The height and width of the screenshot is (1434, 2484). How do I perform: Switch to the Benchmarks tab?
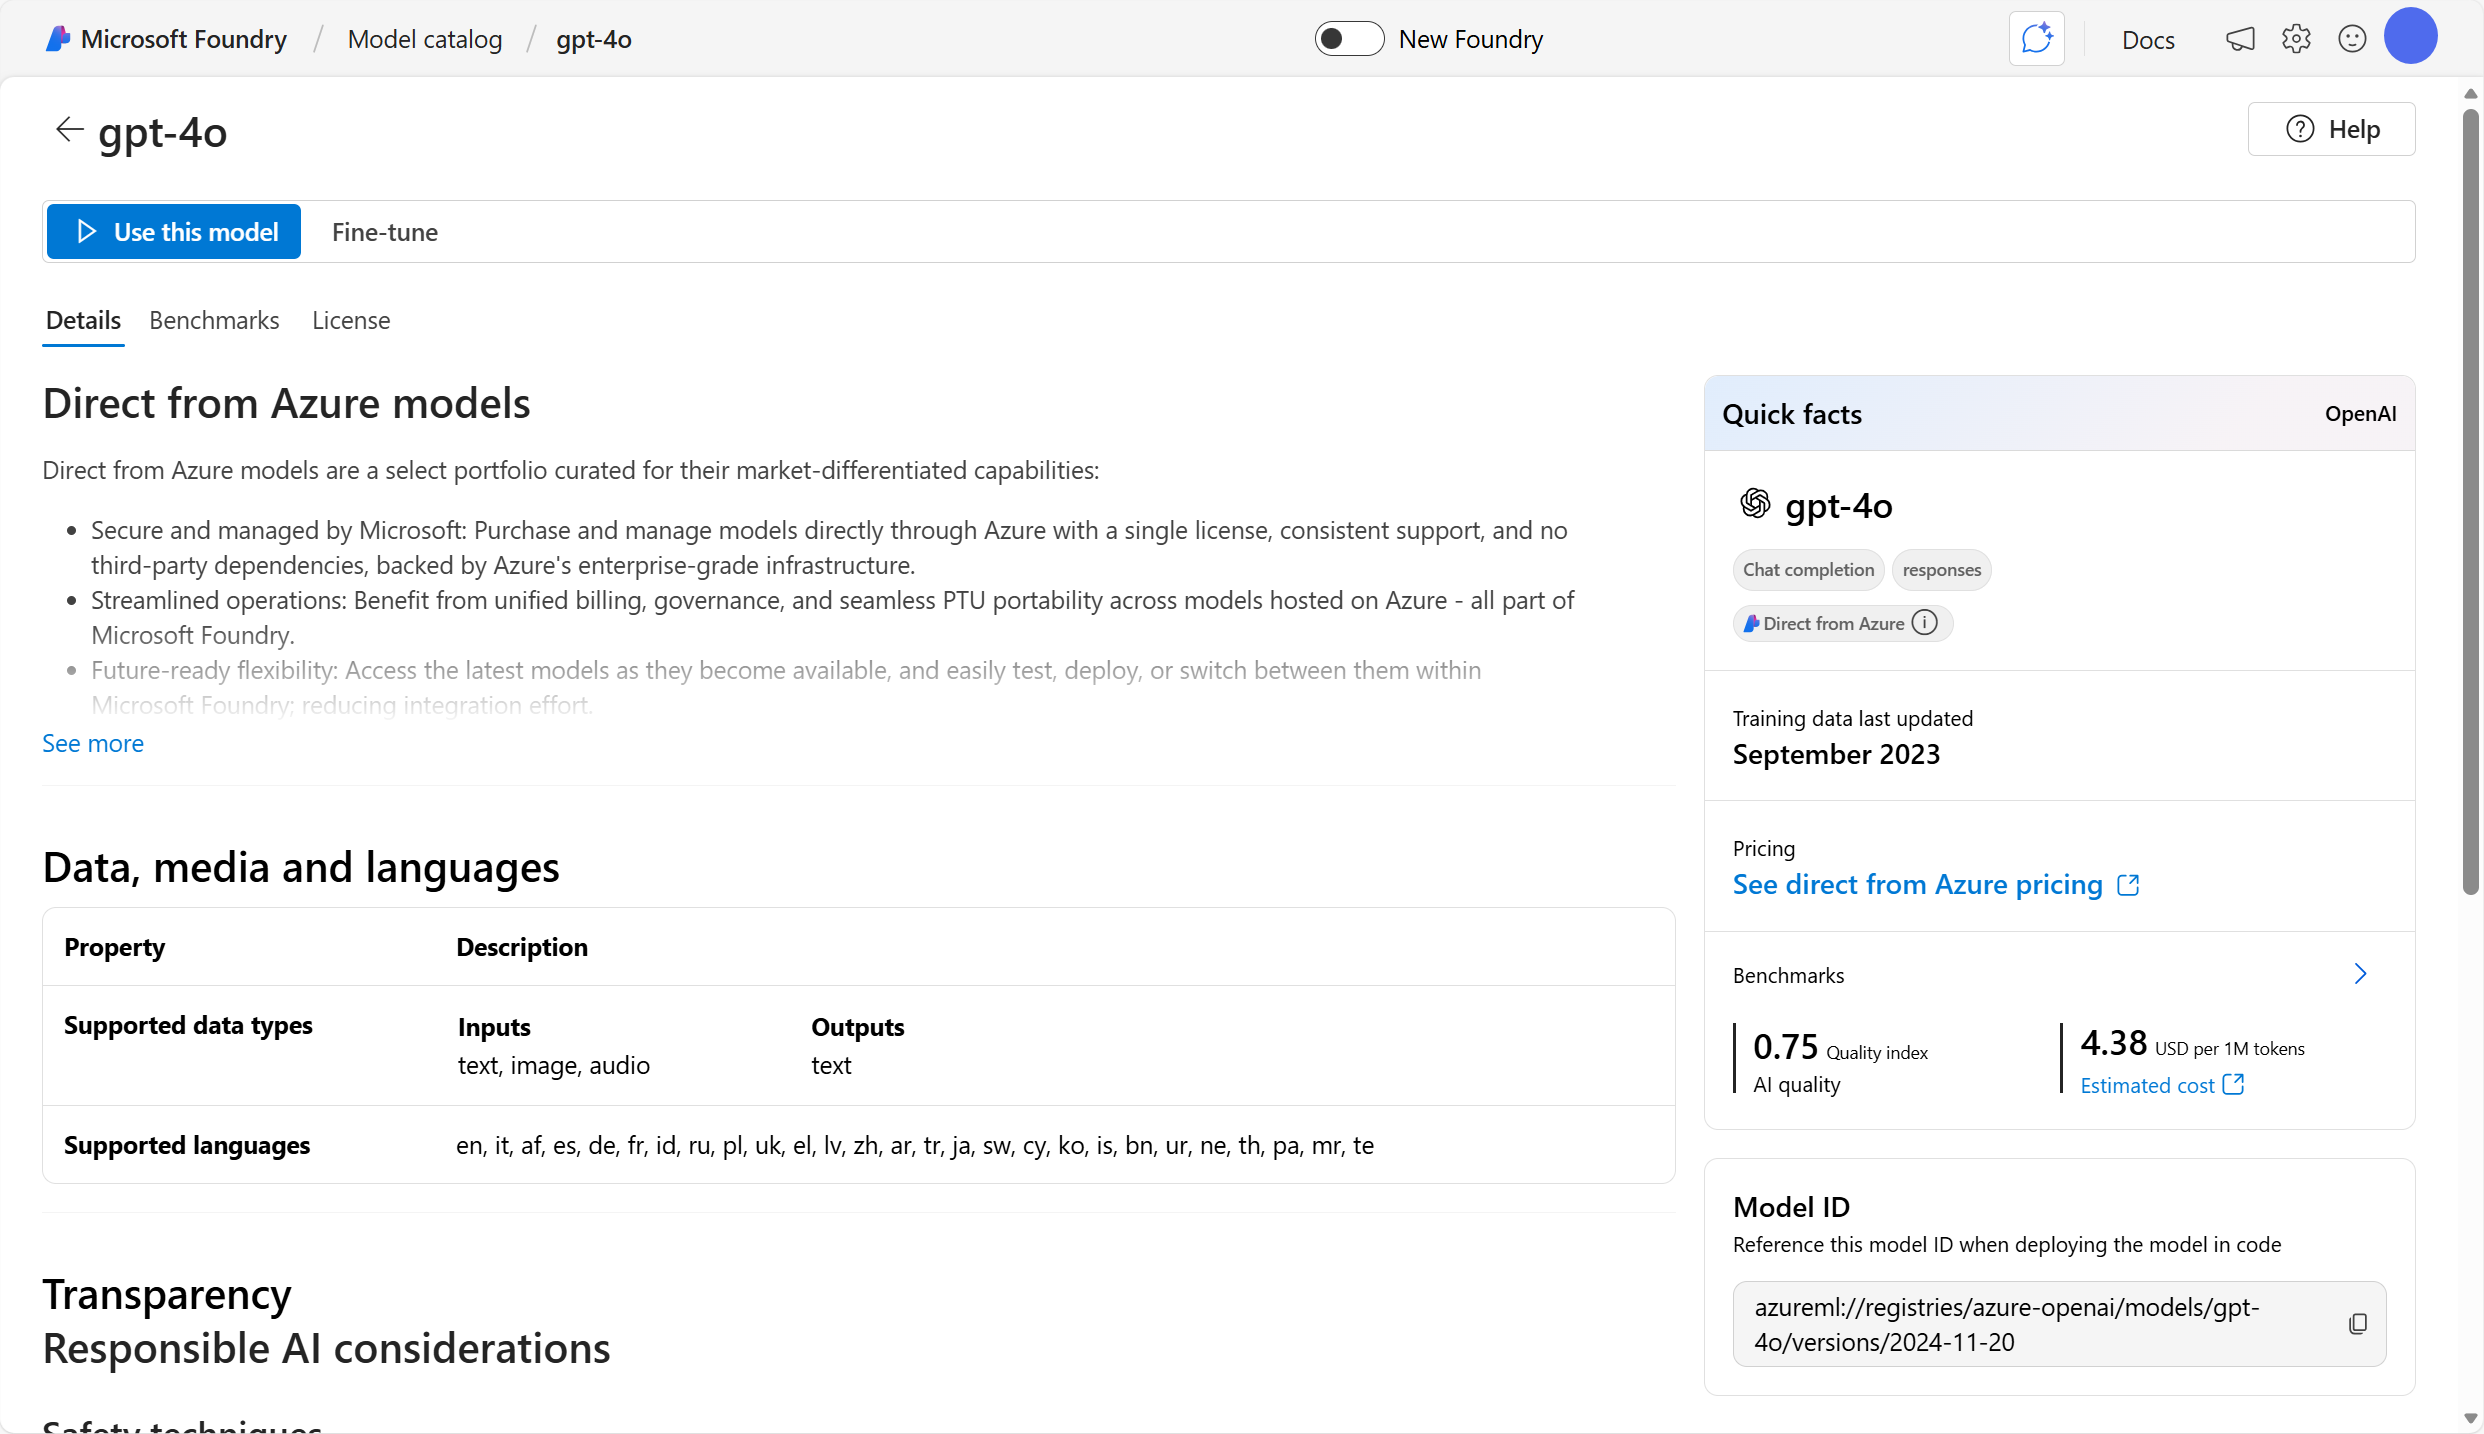pyautogui.click(x=214, y=320)
